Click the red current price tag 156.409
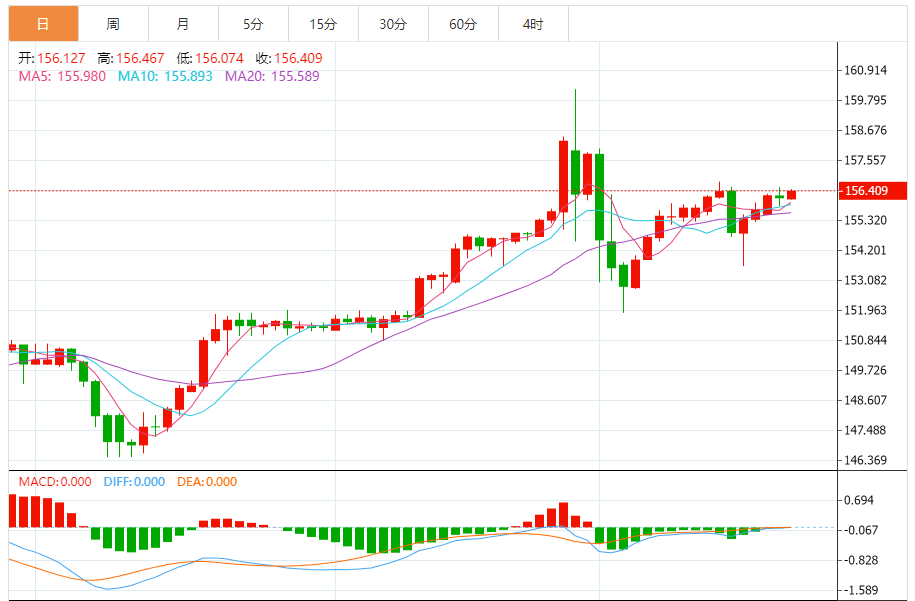The height and width of the screenshot is (601, 915). tap(872, 191)
